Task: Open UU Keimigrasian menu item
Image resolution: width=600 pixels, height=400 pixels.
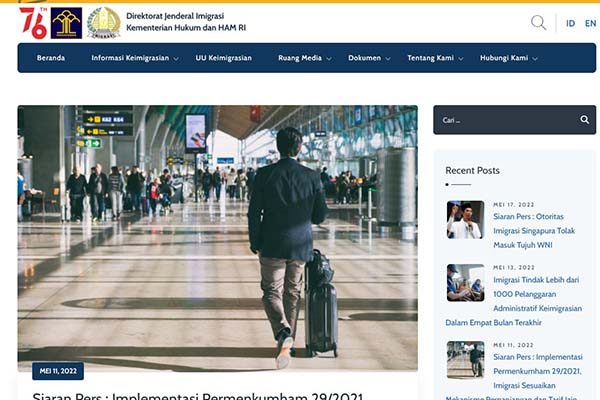Action: (x=223, y=58)
